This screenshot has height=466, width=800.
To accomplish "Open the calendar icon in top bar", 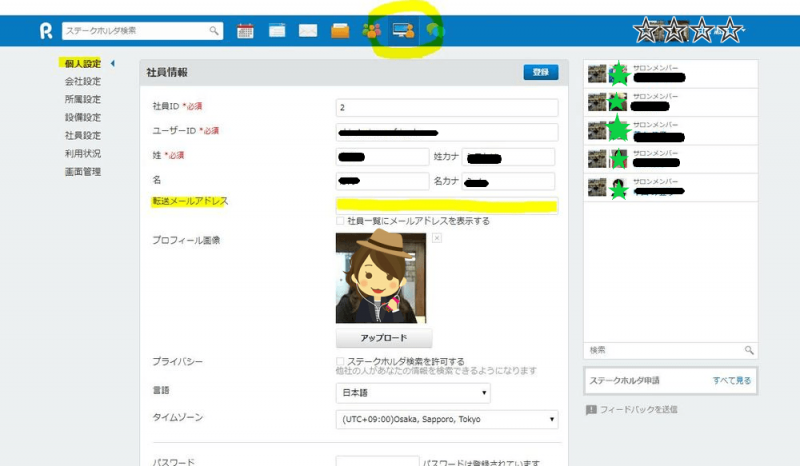I will click(x=245, y=31).
